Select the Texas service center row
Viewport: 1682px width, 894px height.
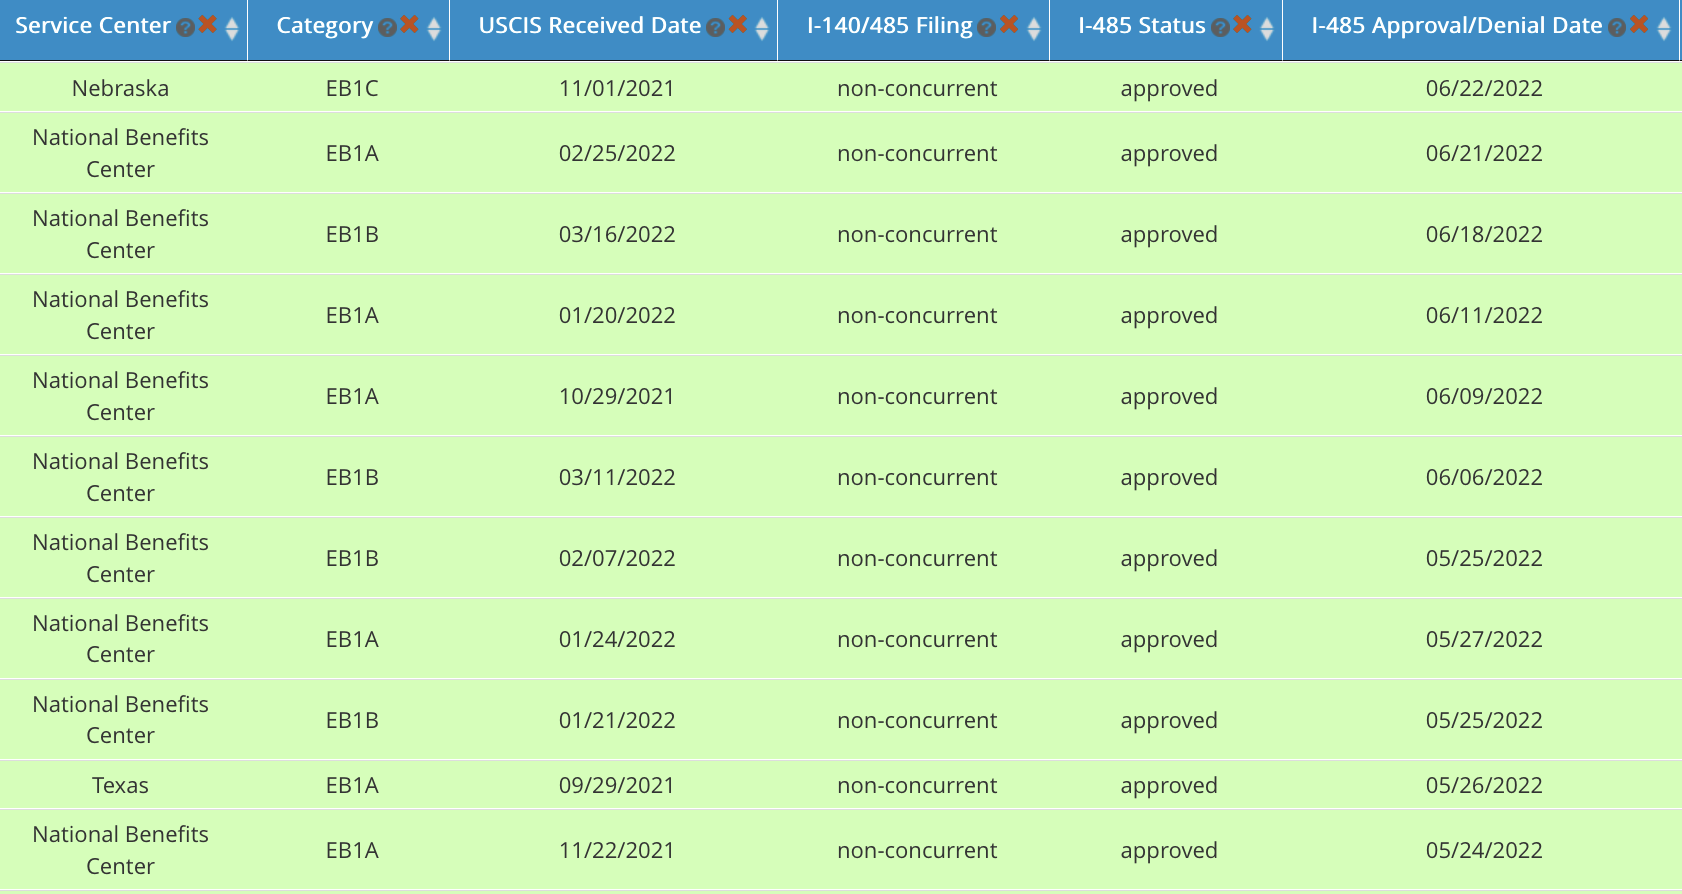(x=840, y=785)
